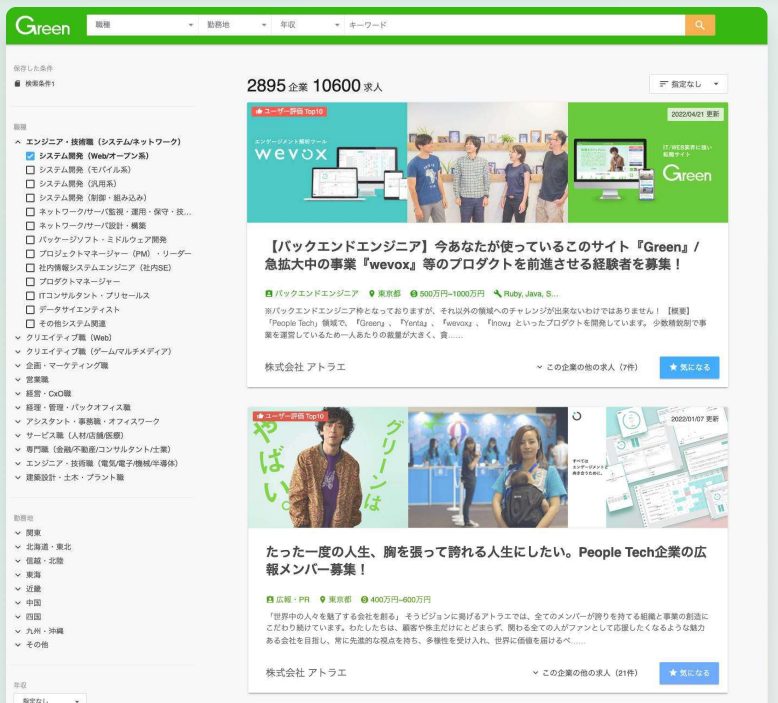Viewport: 778px width, 703px height.
Task: Expand 近畿 region filter
Action: (x=18, y=589)
